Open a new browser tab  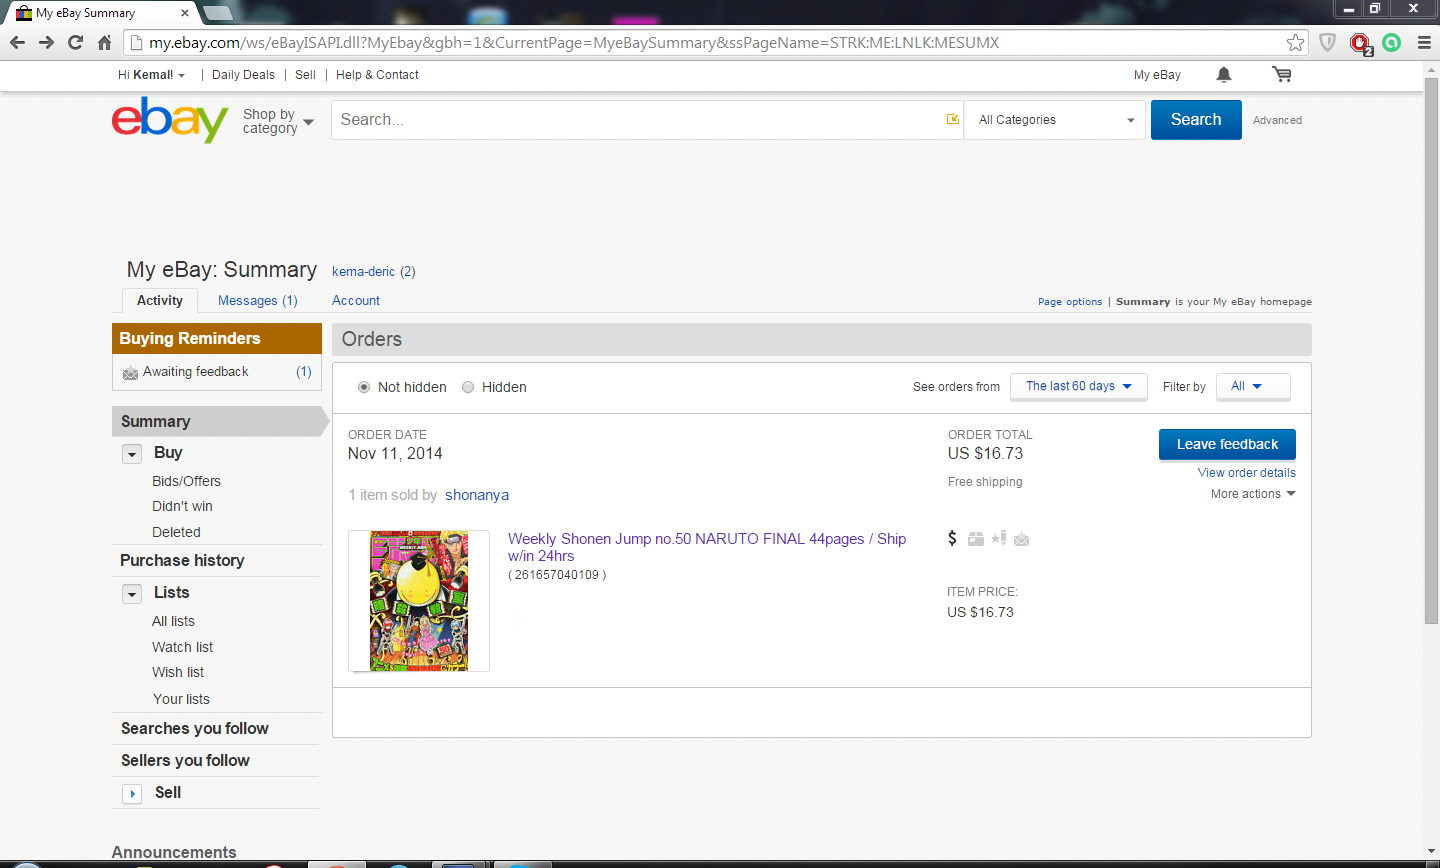217,13
